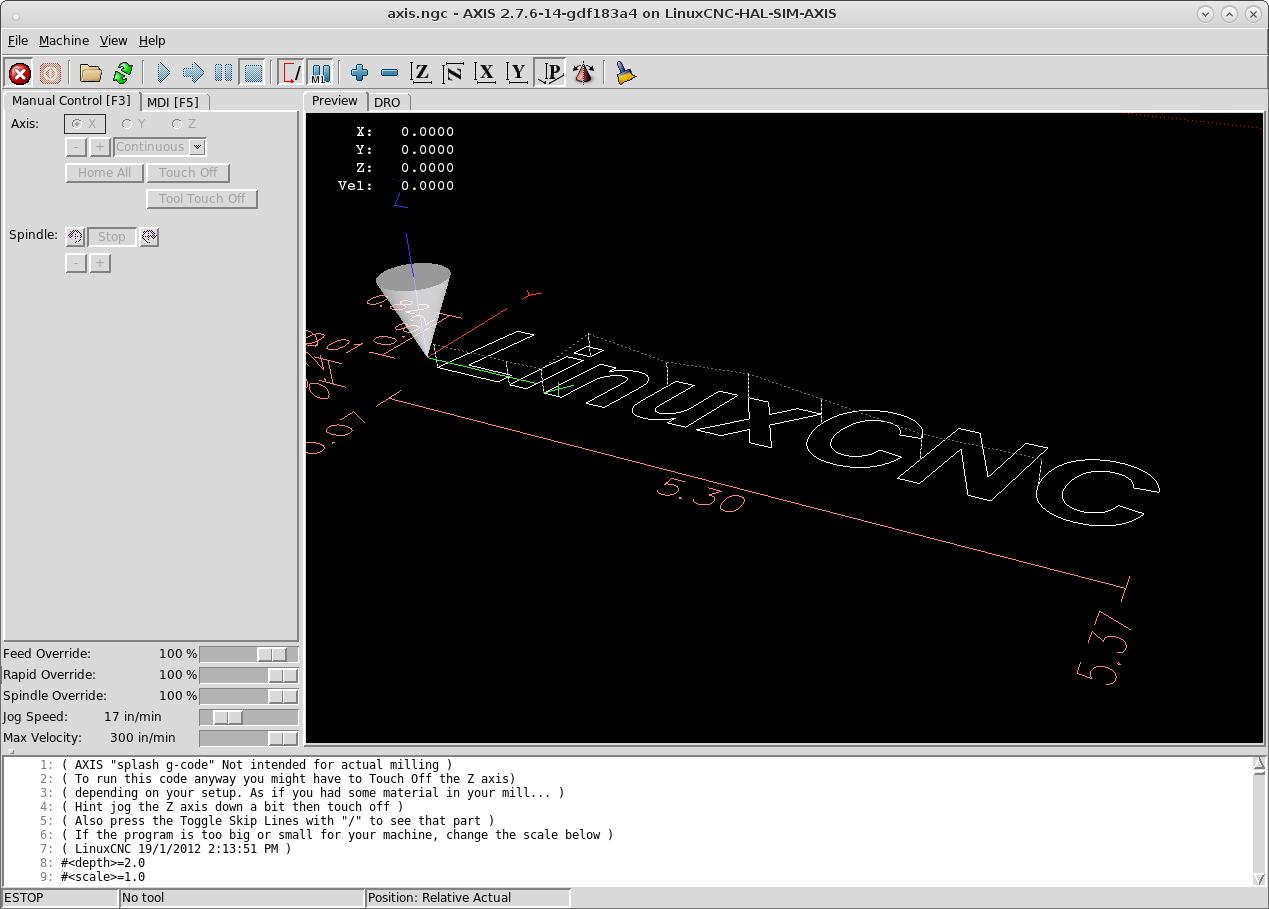Click G-code scrollbar down arrow
1269x909 pixels.
(1259, 878)
